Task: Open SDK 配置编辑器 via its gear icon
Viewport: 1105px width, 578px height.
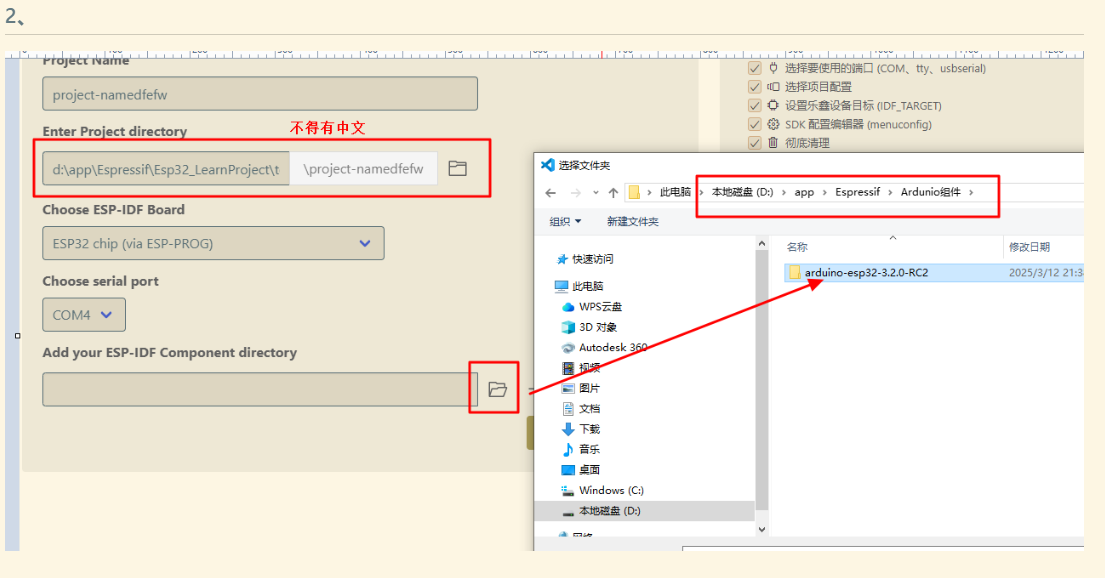Action: click(774, 124)
